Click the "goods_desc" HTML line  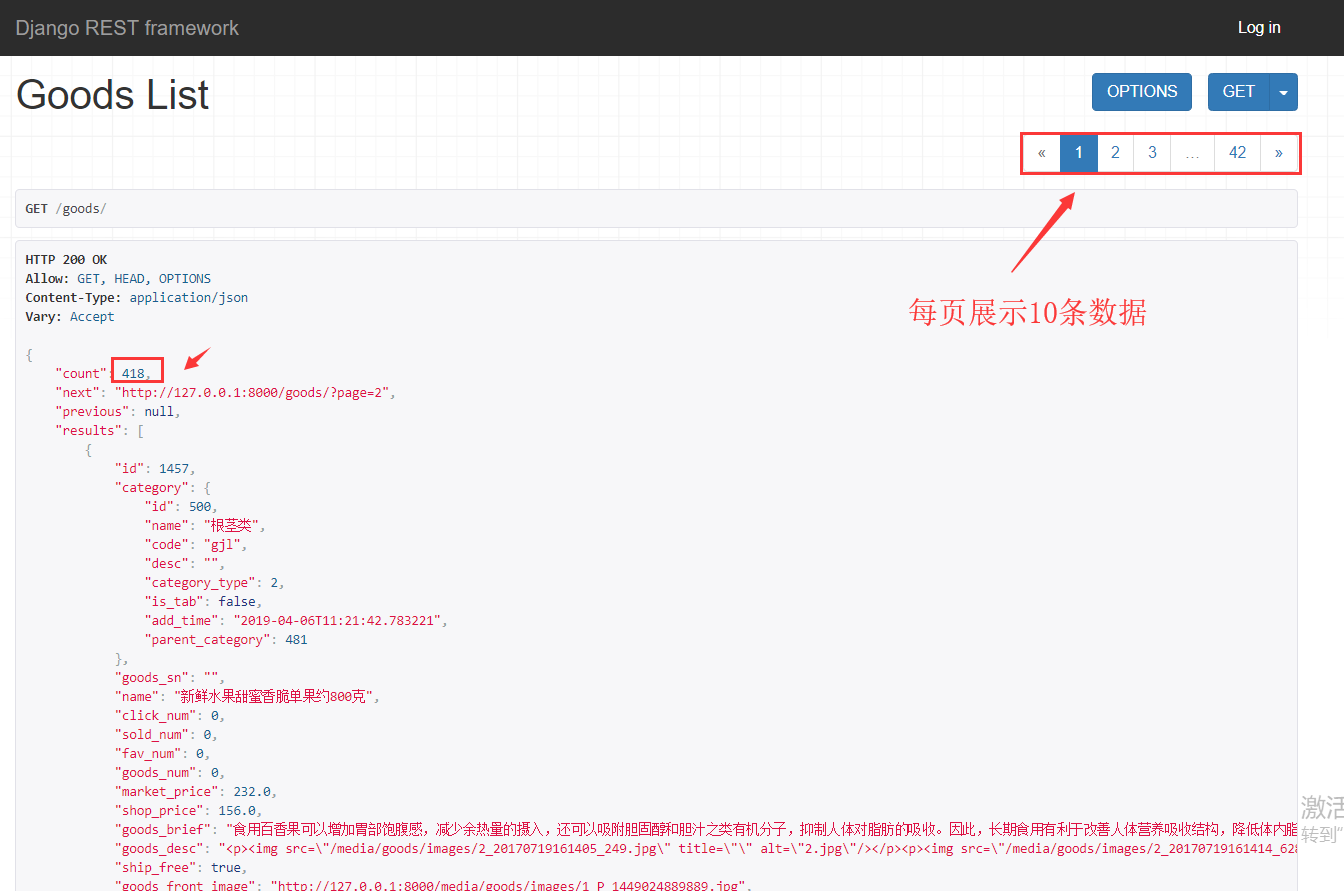706,848
